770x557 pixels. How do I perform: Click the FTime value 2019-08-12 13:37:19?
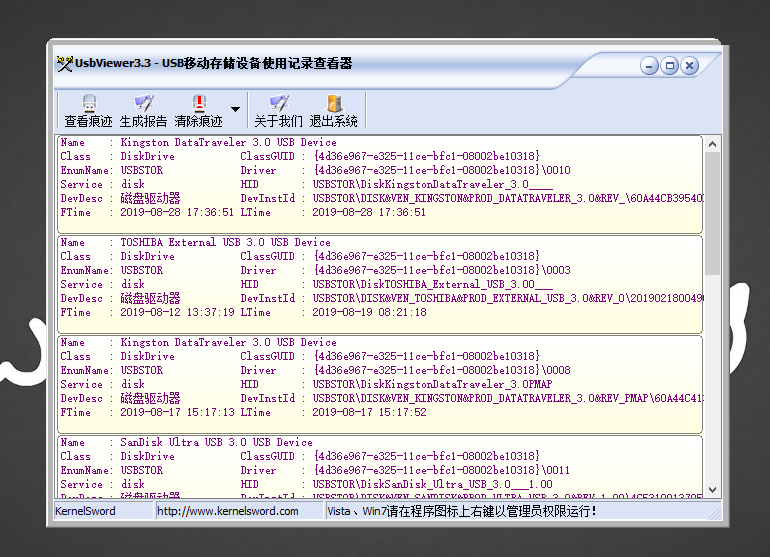point(177,312)
